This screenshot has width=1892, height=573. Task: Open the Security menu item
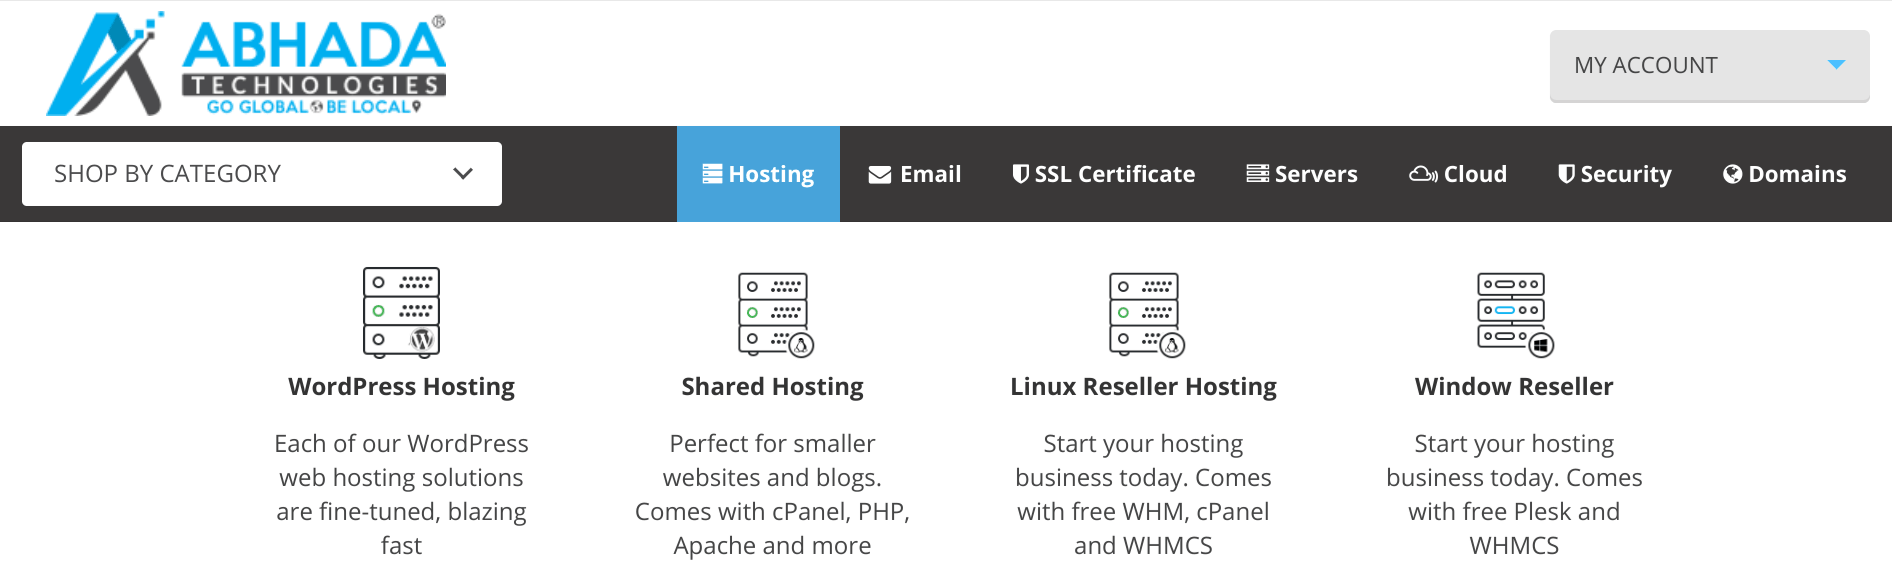[1615, 174]
